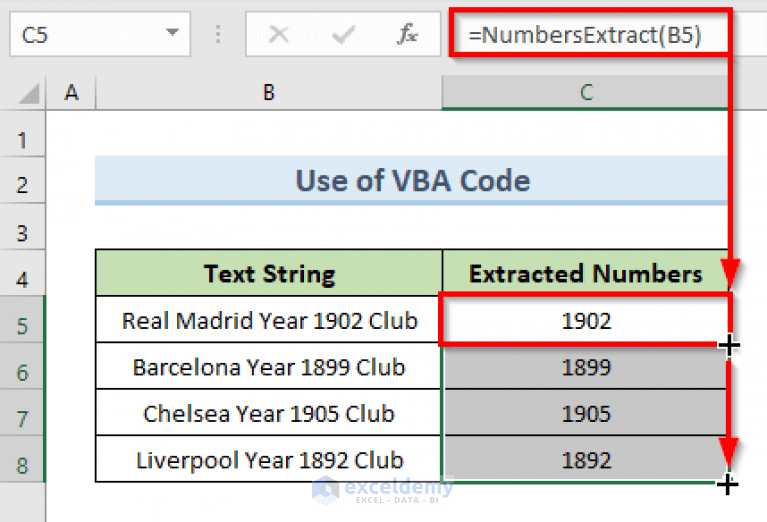Viewport: 767px width, 522px height.
Task: Select the cell containing 1892
Action: pos(586,459)
